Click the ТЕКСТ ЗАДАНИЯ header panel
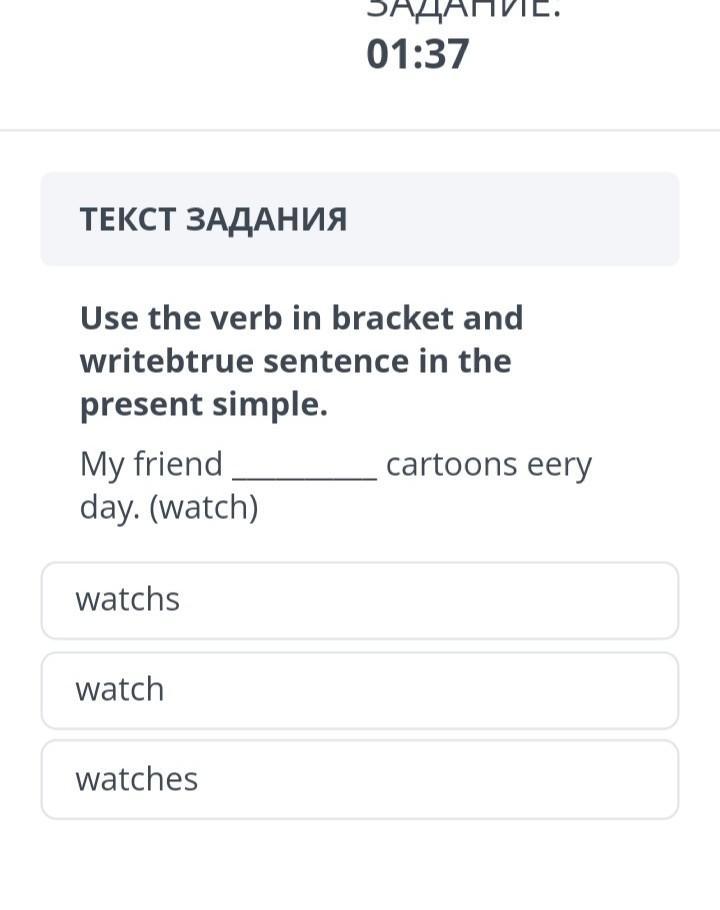Screen dimensions: 720x910 (x=359, y=218)
